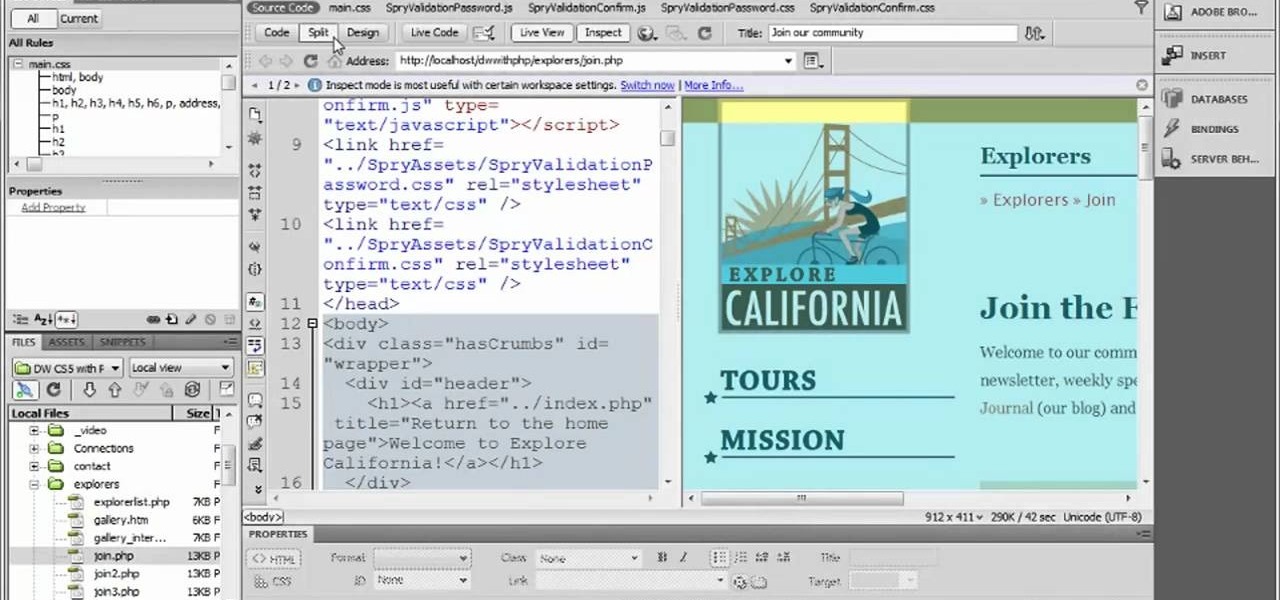Switch to Code view
Image resolution: width=1280 pixels, height=600 pixels.
pyautogui.click(x=277, y=33)
